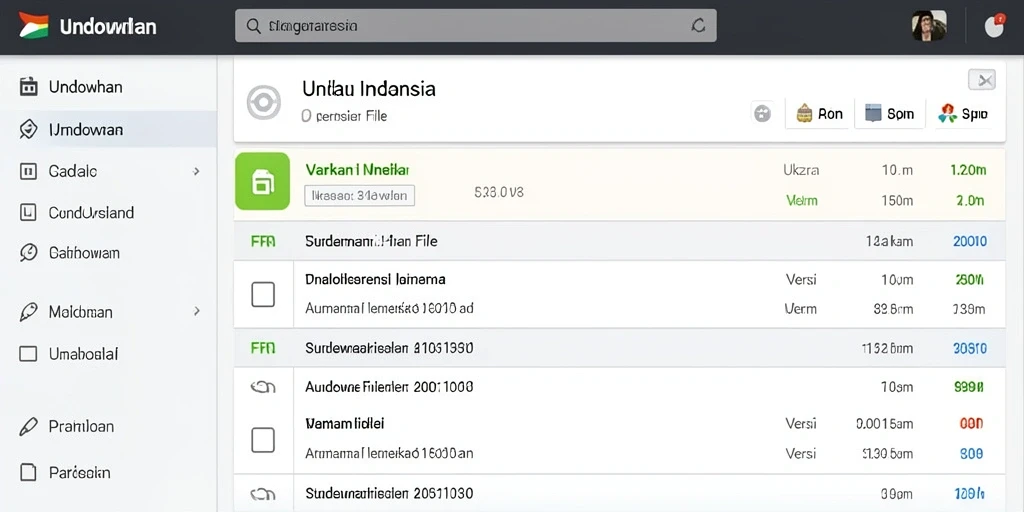Image resolution: width=1024 pixels, height=512 pixels.
Task: Click the refresh icon inside the search bar
Action: (x=698, y=26)
